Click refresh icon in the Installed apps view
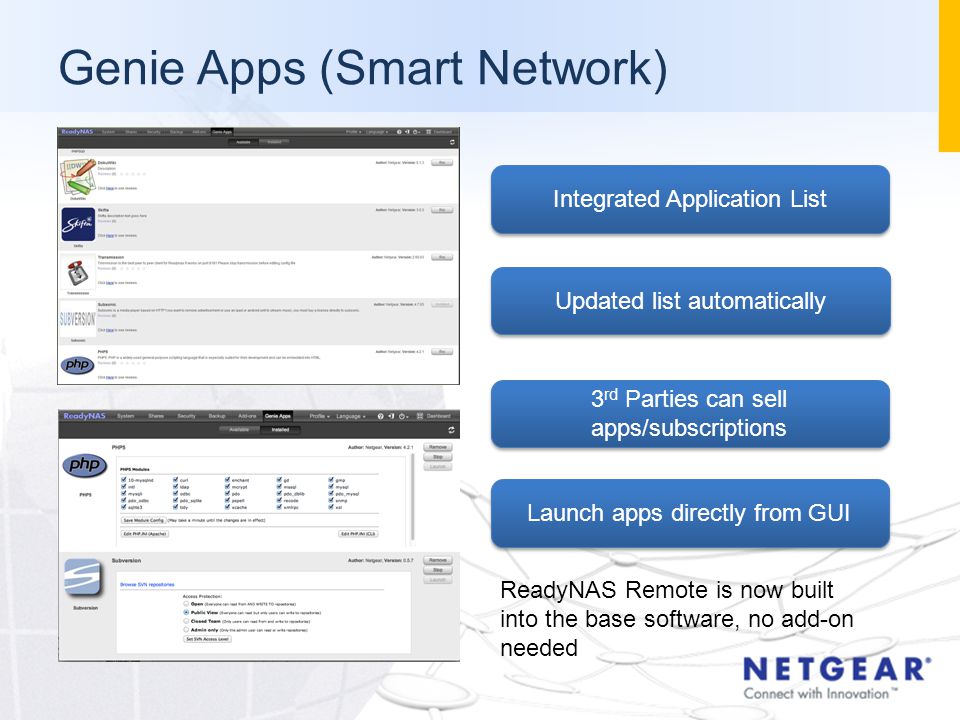The height and width of the screenshot is (720, 960). tap(451, 430)
